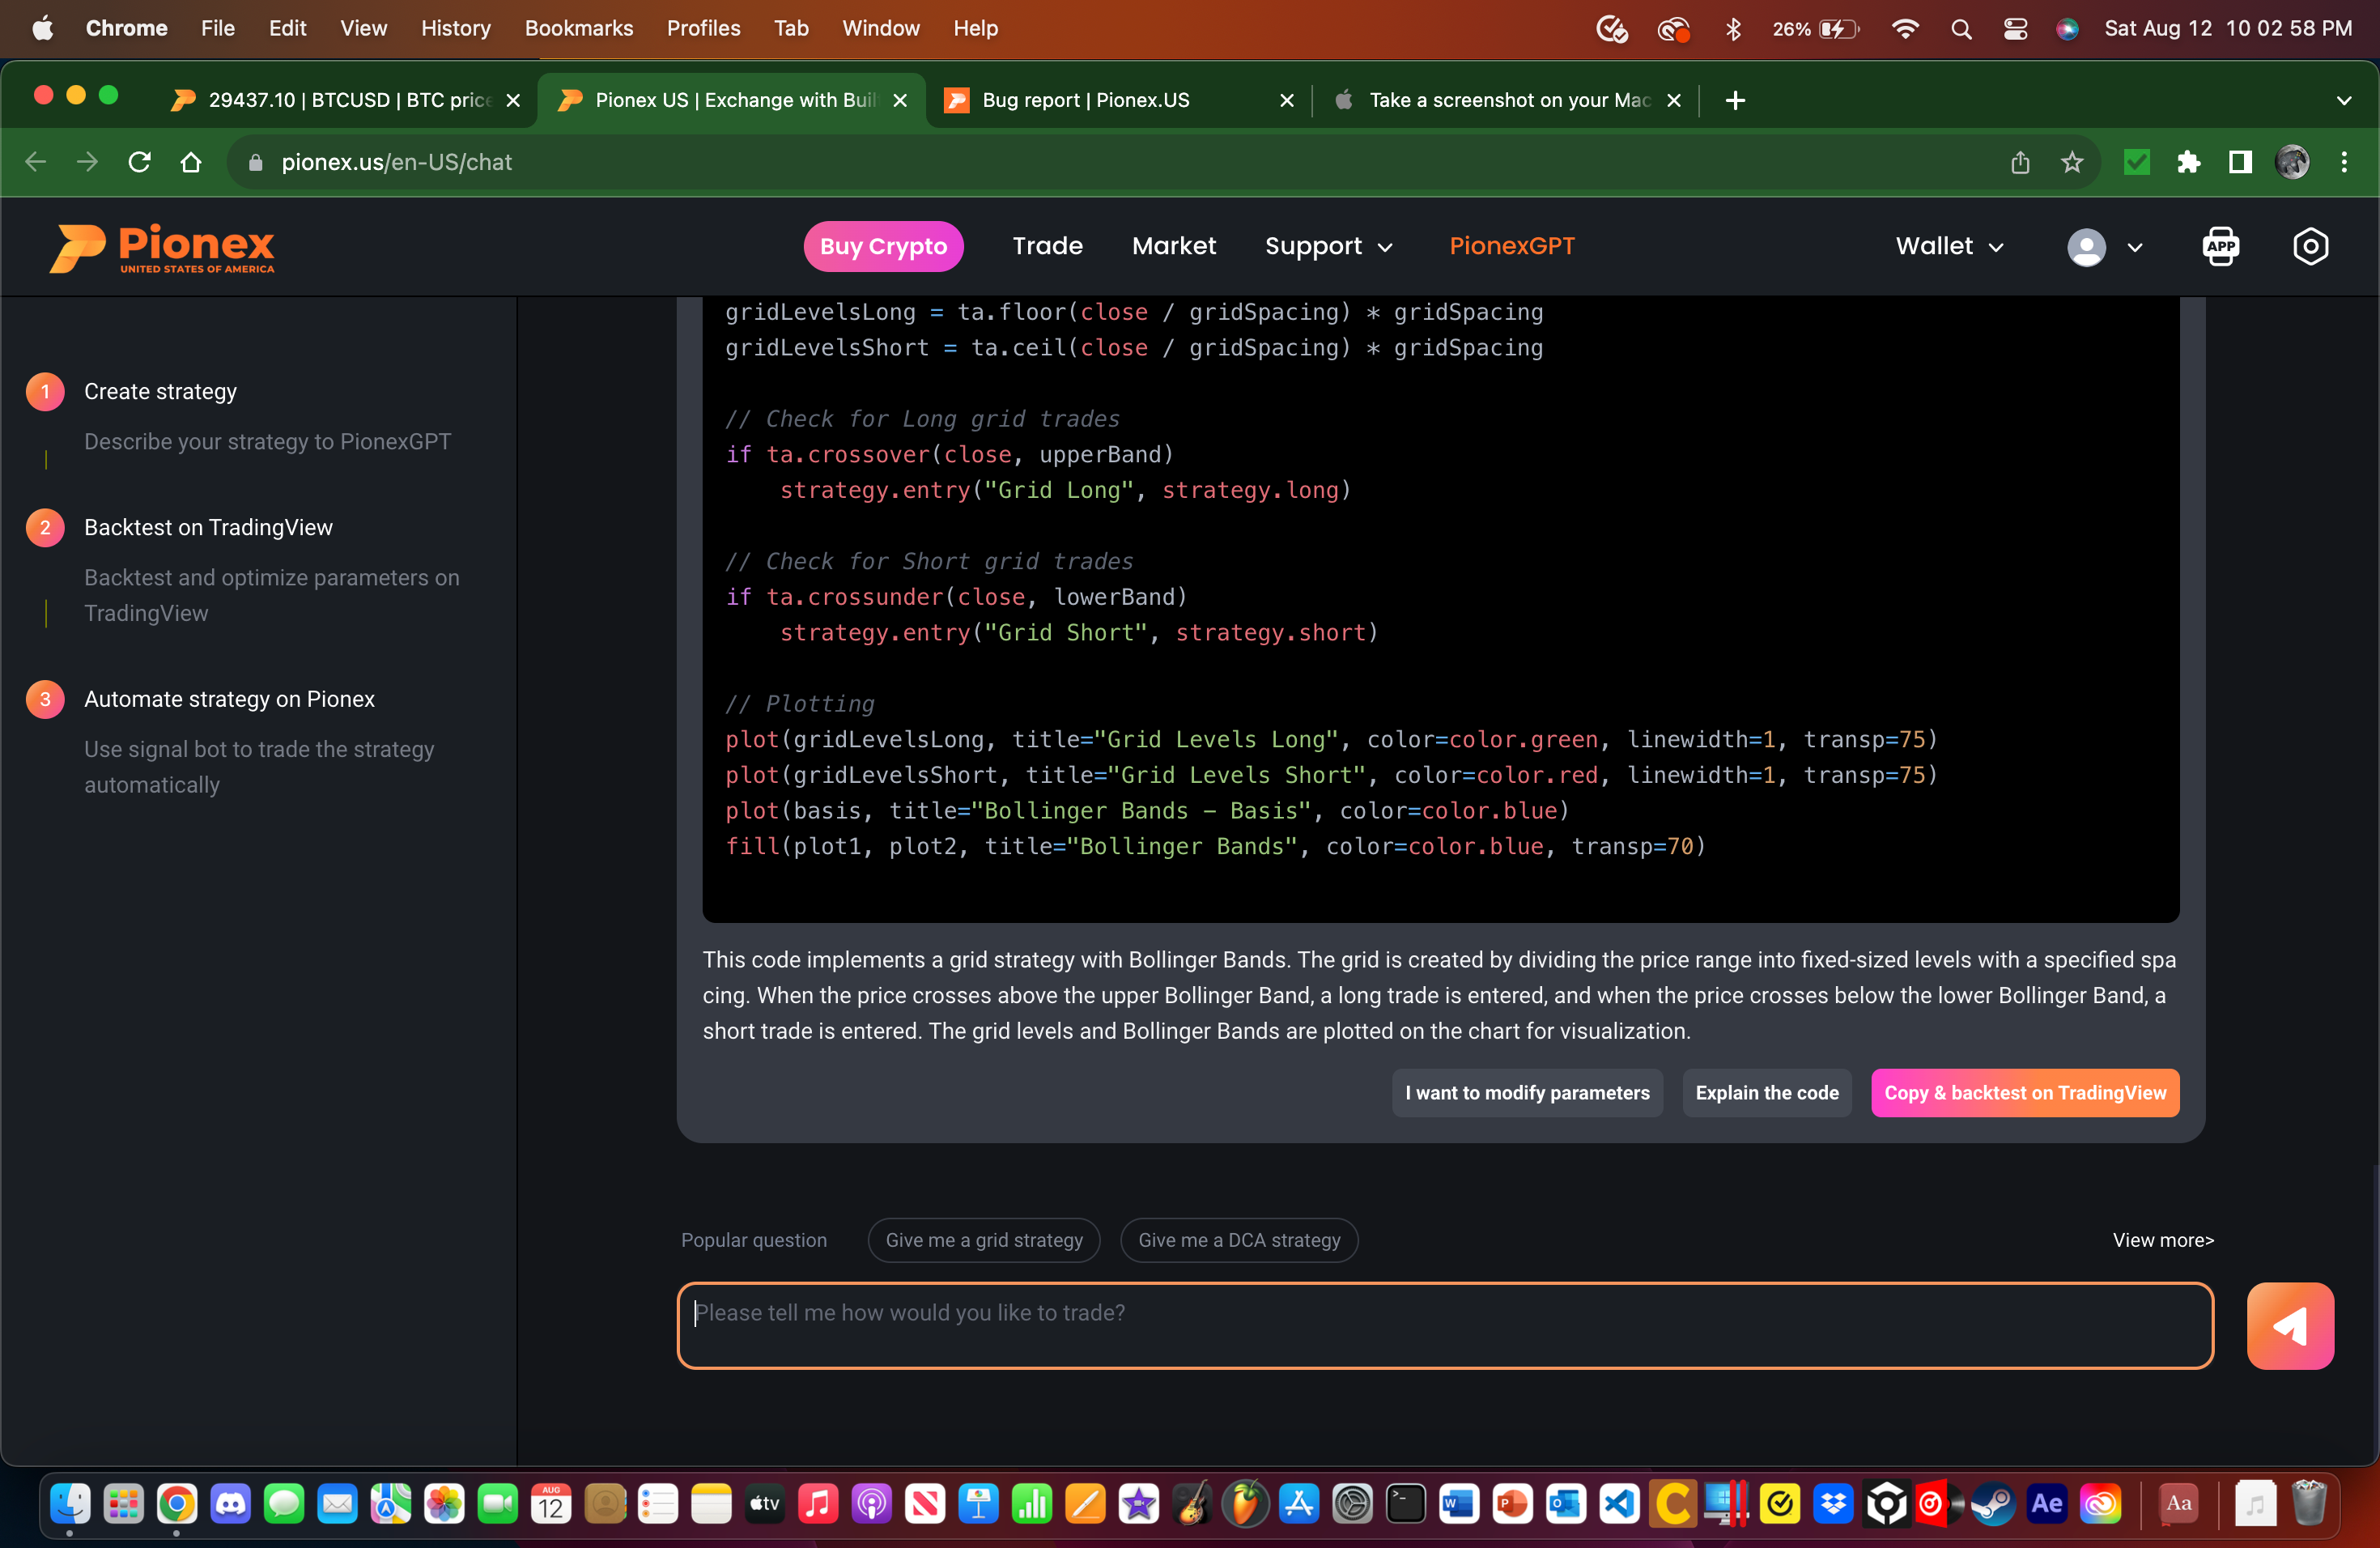This screenshot has width=2380, height=1548.
Task: Click the View more> link
Action: [2163, 1240]
